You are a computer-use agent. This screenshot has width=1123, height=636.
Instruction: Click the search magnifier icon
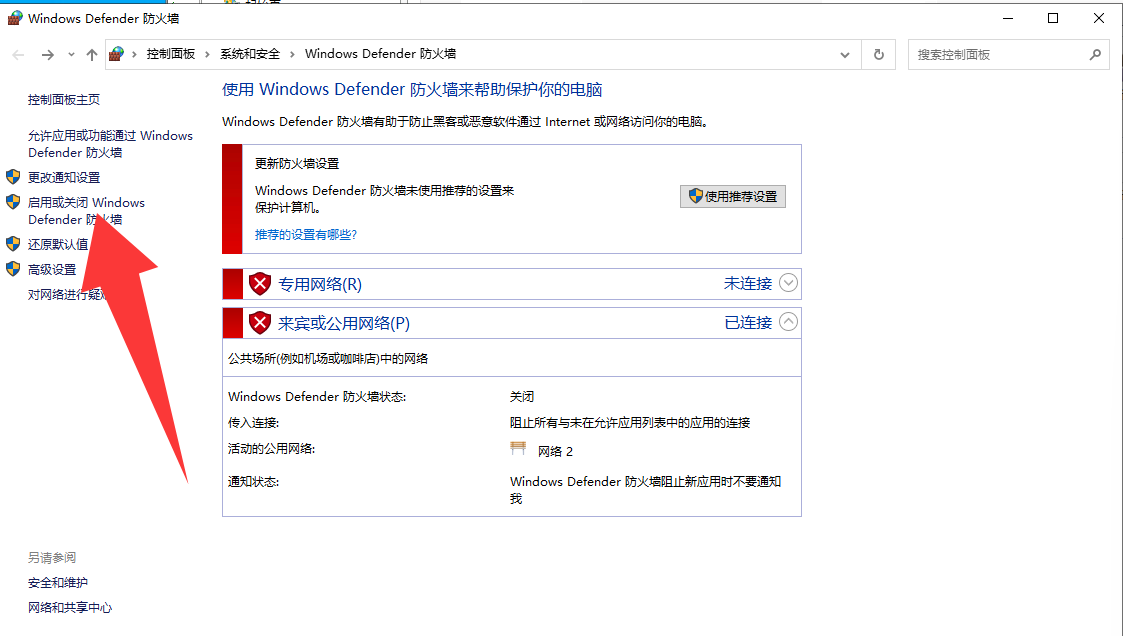coord(1095,54)
